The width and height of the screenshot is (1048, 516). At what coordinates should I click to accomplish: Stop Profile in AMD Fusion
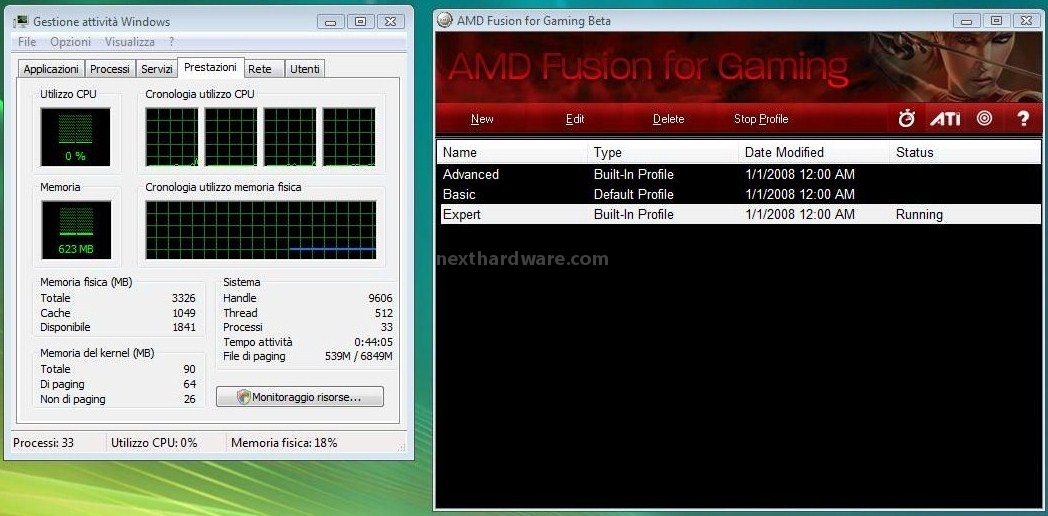761,119
